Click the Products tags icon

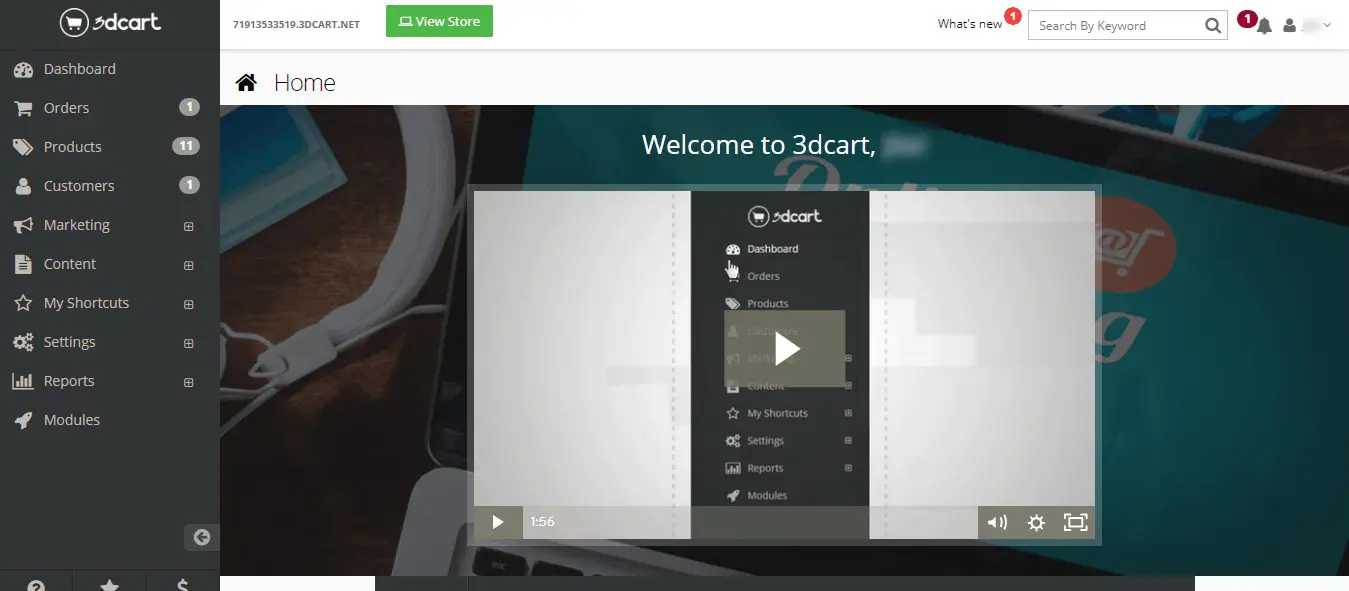(x=23, y=147)
